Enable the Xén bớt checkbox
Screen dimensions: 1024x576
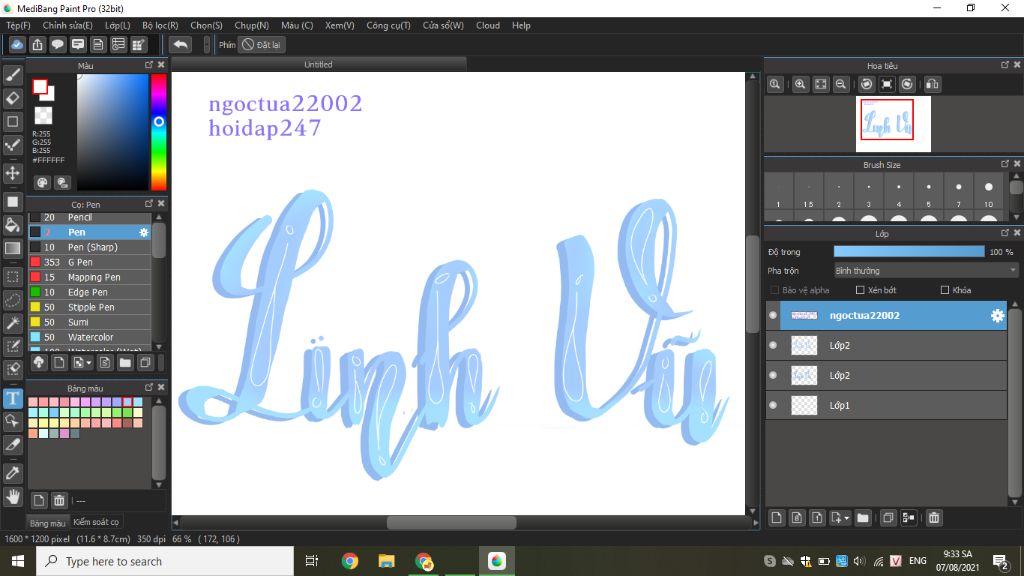[860, 290]
